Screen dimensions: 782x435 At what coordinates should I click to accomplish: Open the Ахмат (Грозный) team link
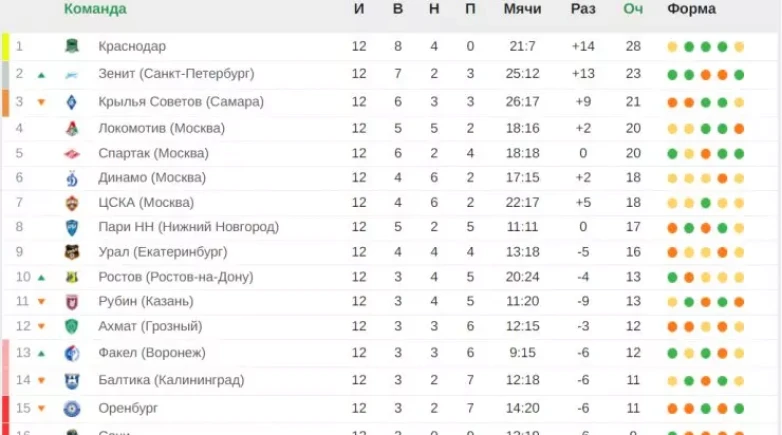coord(150,327)
